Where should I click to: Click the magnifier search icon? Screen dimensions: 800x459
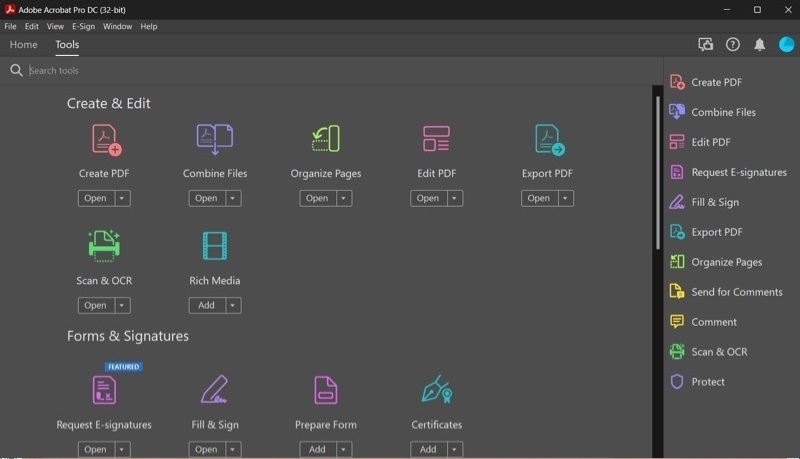pos(16,70)
